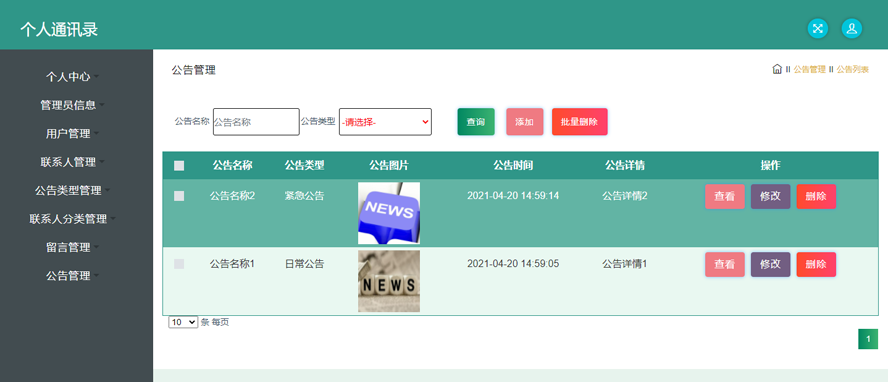Tick the checkbox for 公告名称1 row
Screen dimensions: 888x382
click(179, 264)
